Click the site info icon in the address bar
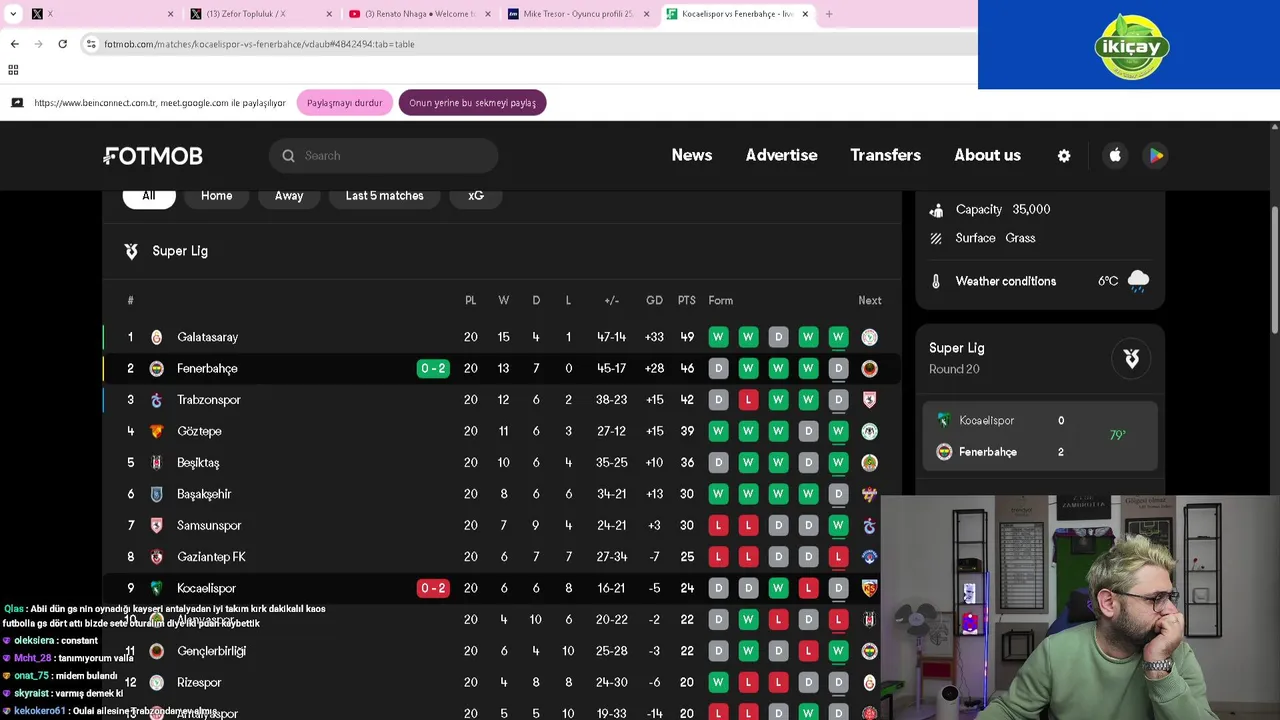Screen dimensions: 1280x720 click(x=91, y=44)
